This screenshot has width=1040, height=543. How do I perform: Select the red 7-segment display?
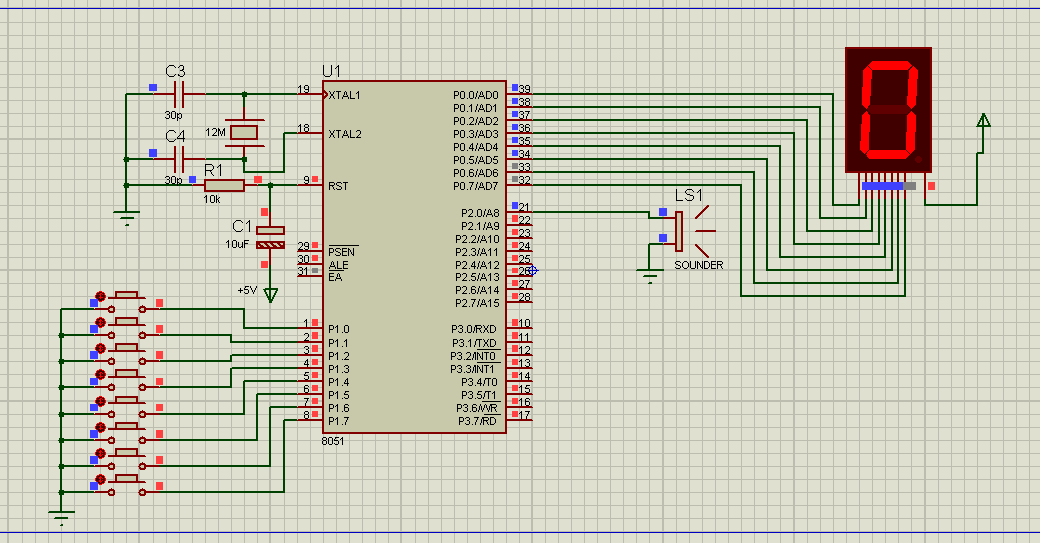coord(889,109)
